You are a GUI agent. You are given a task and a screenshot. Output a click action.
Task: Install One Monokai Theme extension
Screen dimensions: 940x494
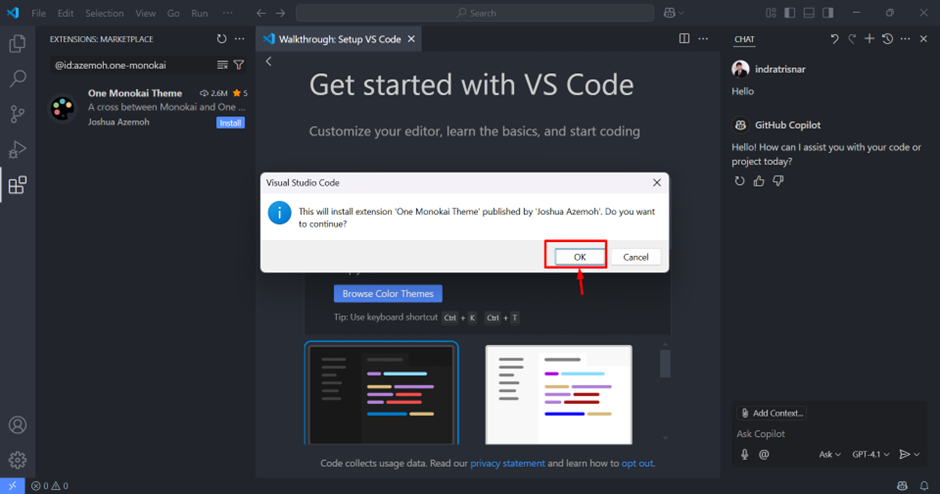[230, 123]
